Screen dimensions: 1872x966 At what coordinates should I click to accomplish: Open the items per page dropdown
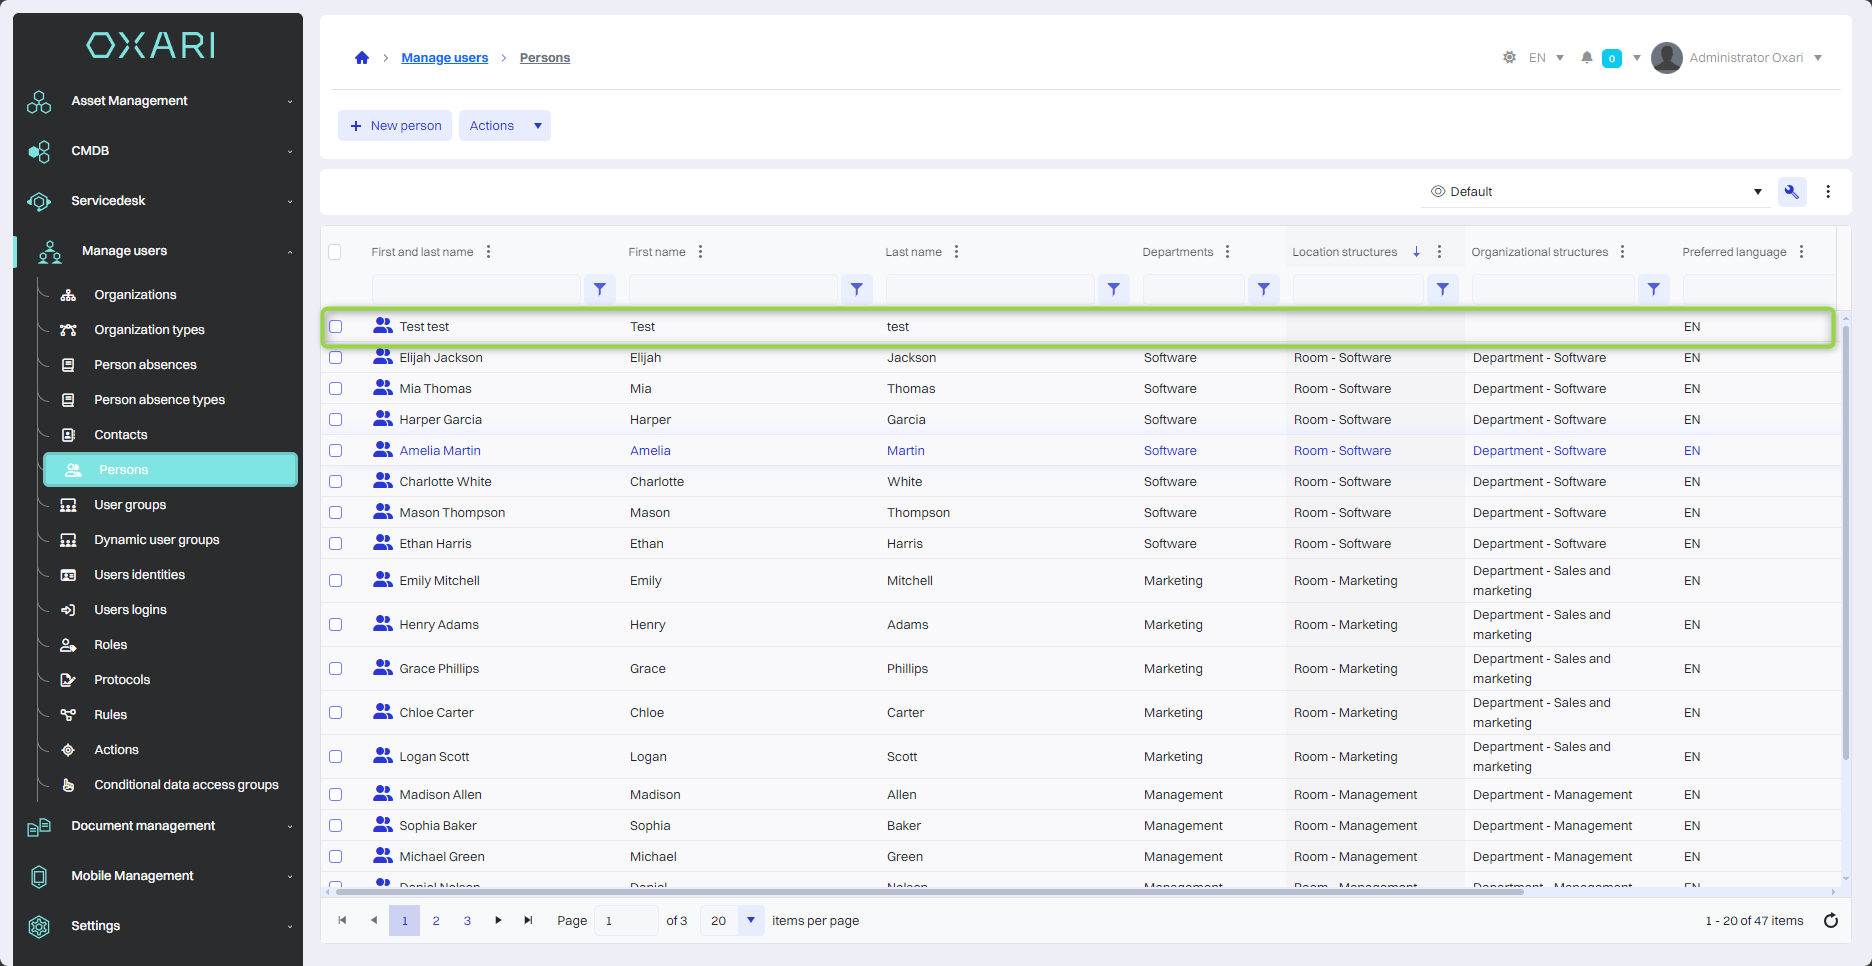coord(750,921)
